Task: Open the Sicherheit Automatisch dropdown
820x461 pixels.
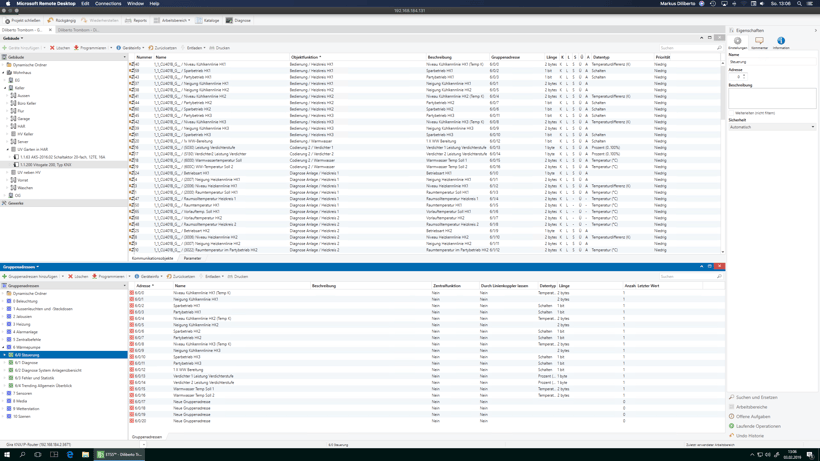Action: [x=771, y=127]
